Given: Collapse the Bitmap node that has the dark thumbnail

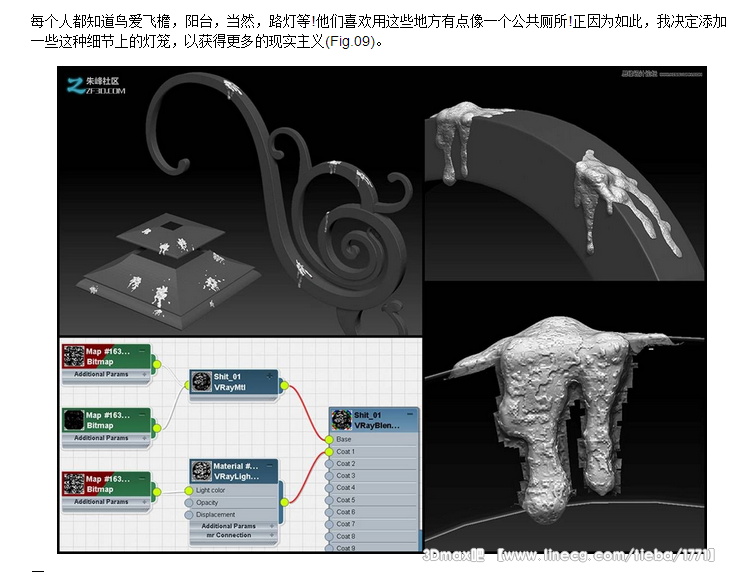Looking at the screenshot, I should [x=142, y=415].
